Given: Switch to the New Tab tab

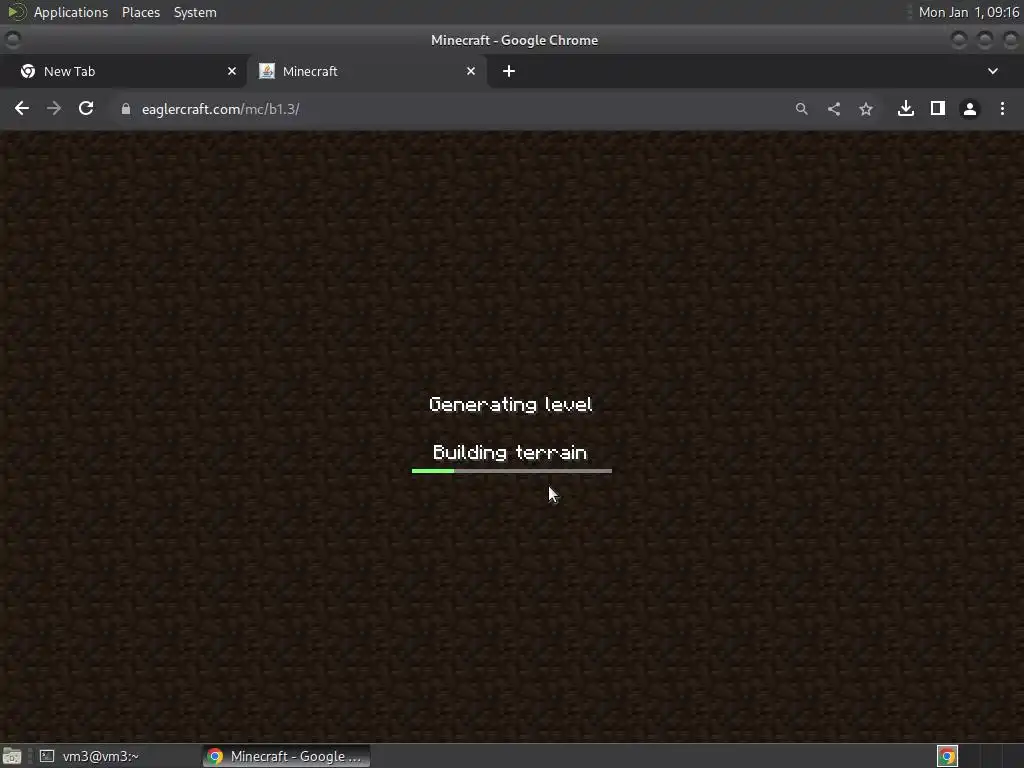Looking at the screenshot, I should click(x=123, y=71).
